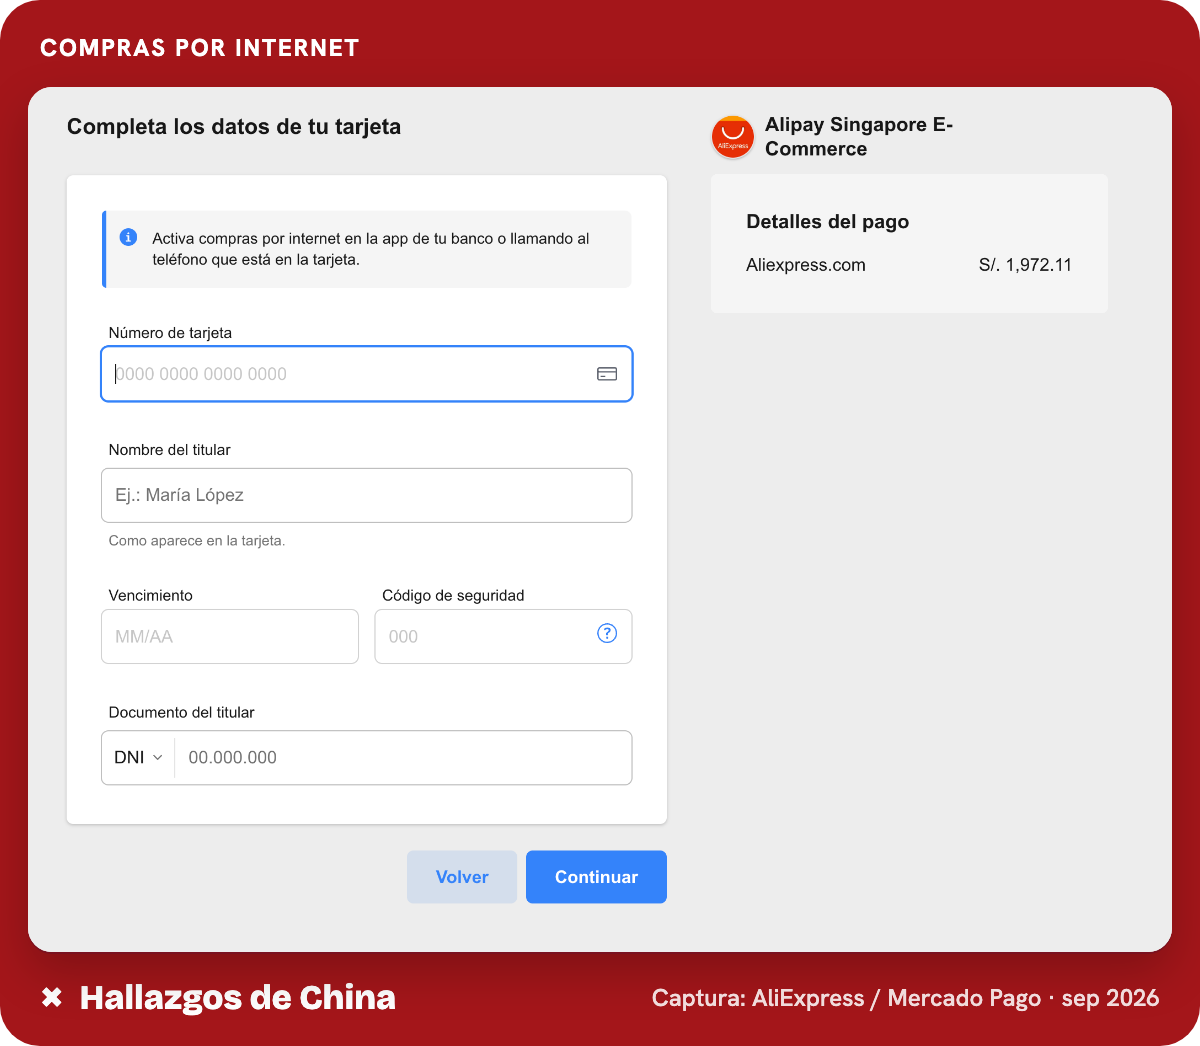
Task: Click the Hallazgos de China footer name
Action: point(238,997)
